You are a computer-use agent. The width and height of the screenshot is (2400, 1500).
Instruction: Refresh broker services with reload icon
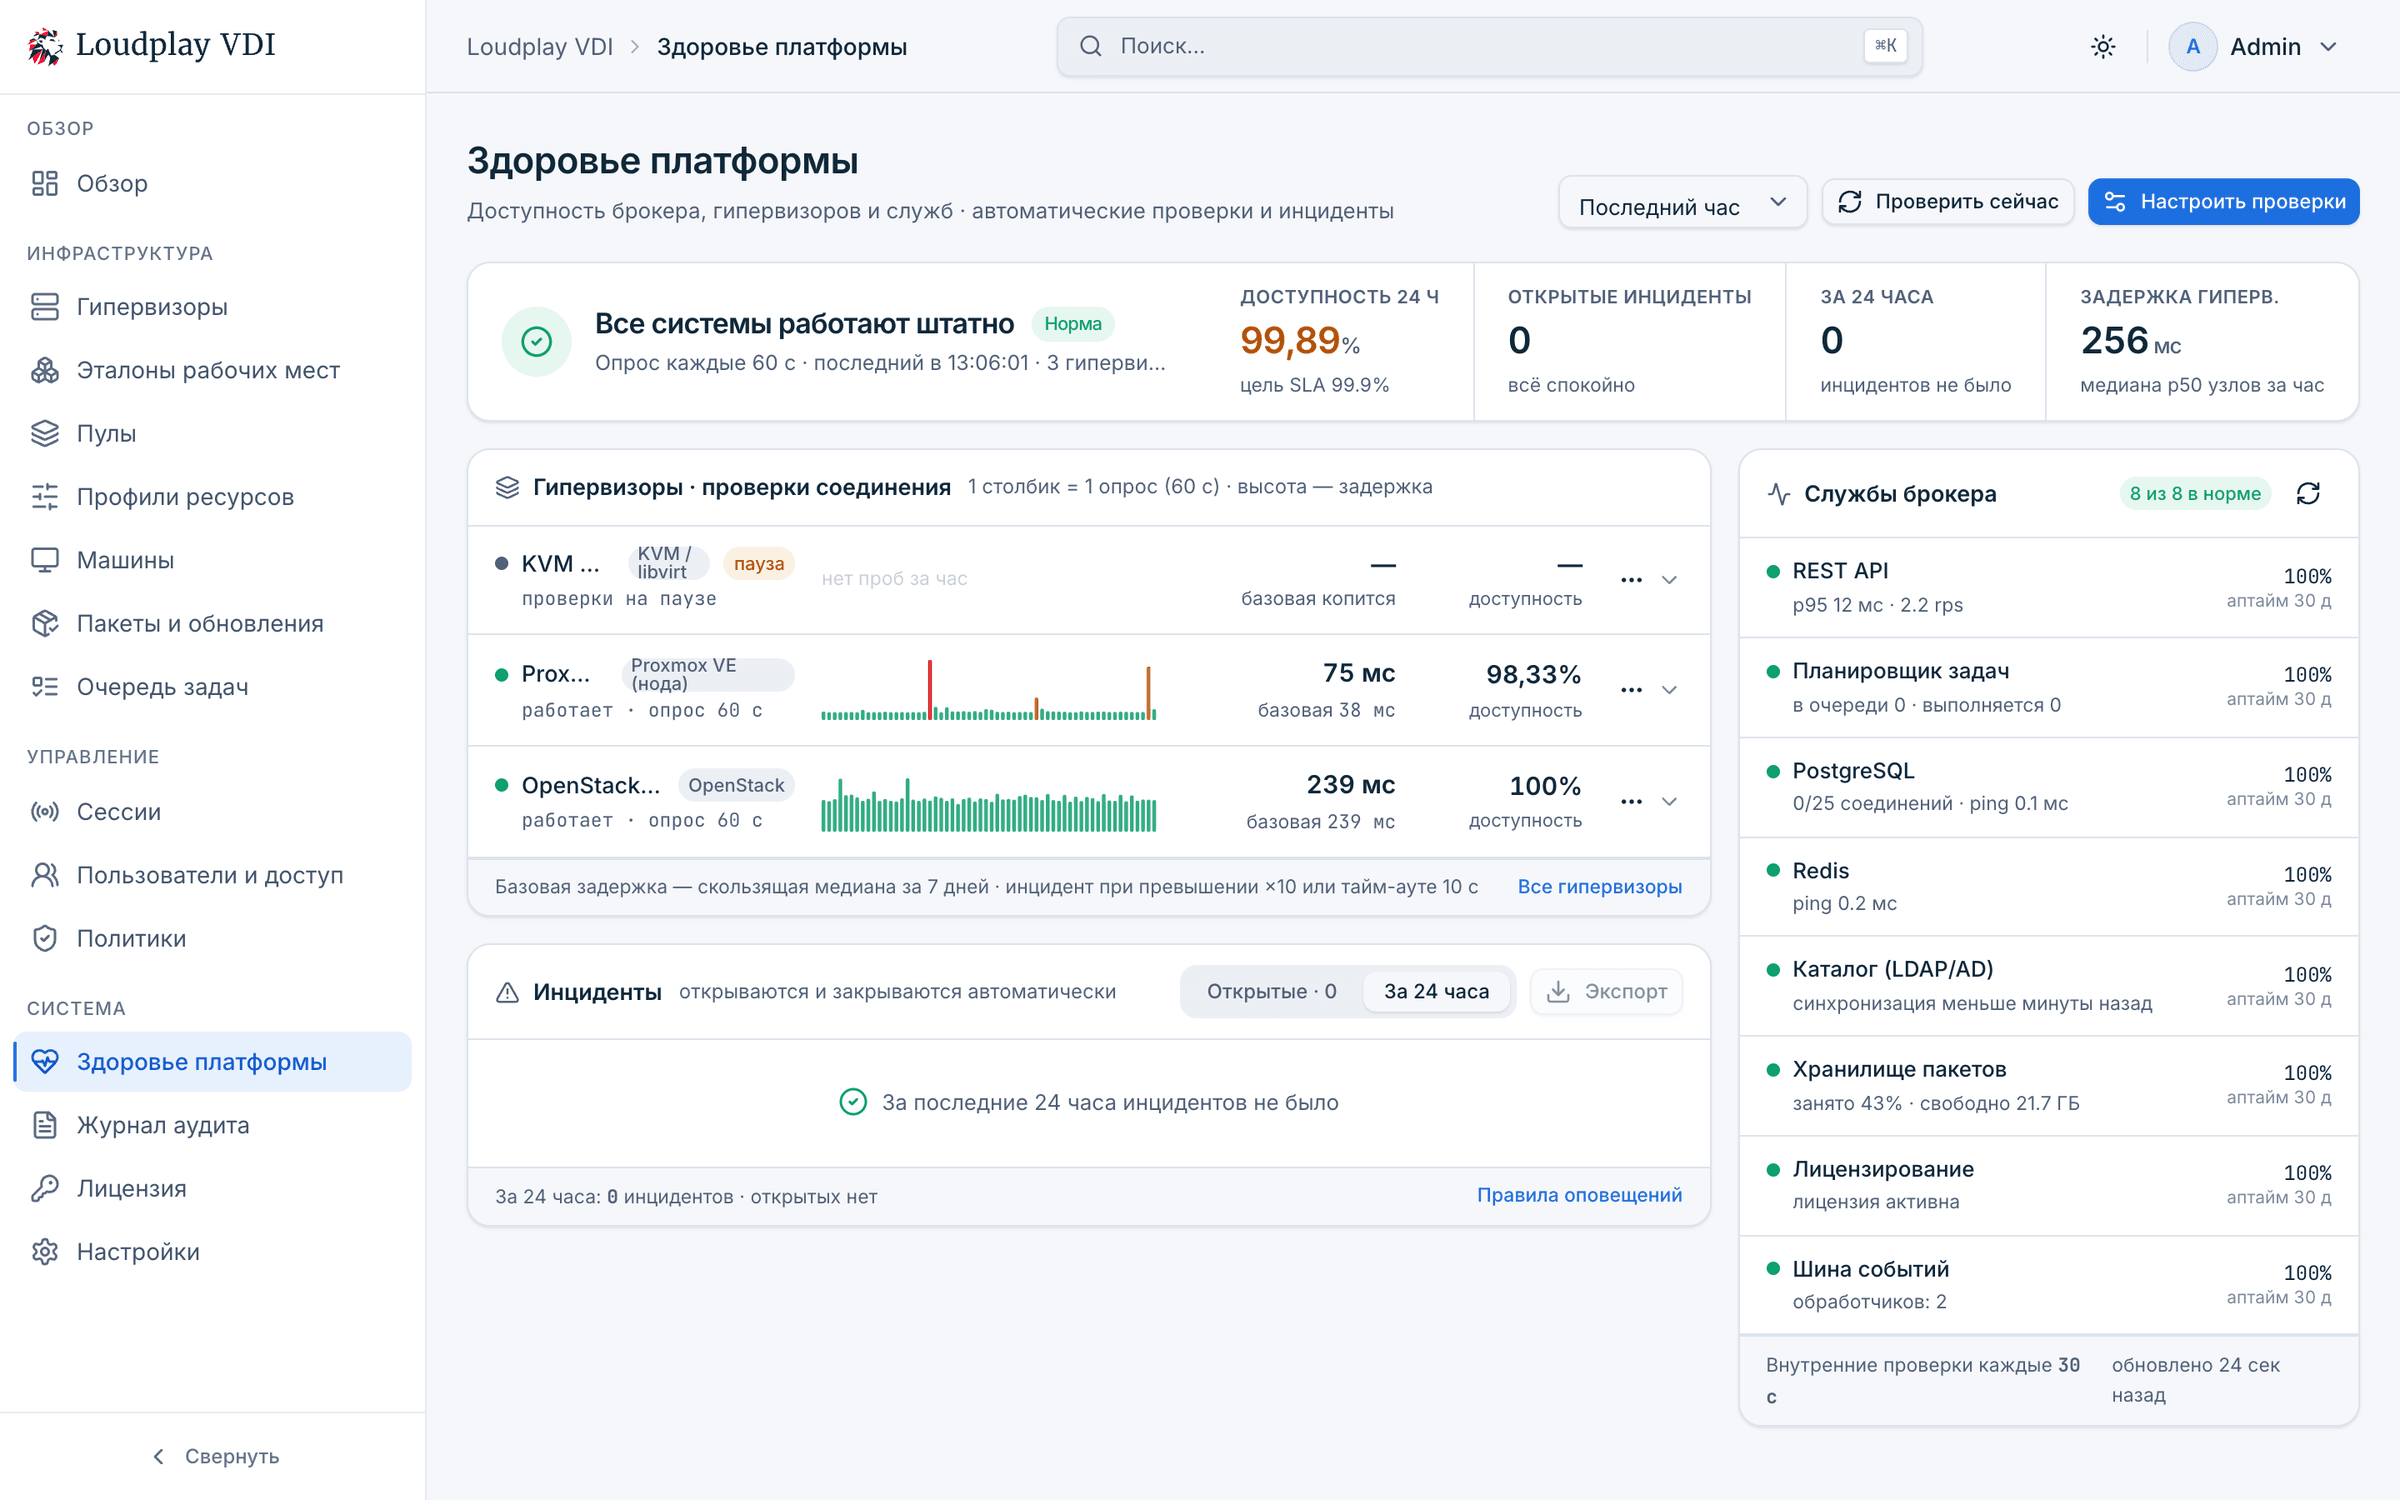[x=2308, y=494]
